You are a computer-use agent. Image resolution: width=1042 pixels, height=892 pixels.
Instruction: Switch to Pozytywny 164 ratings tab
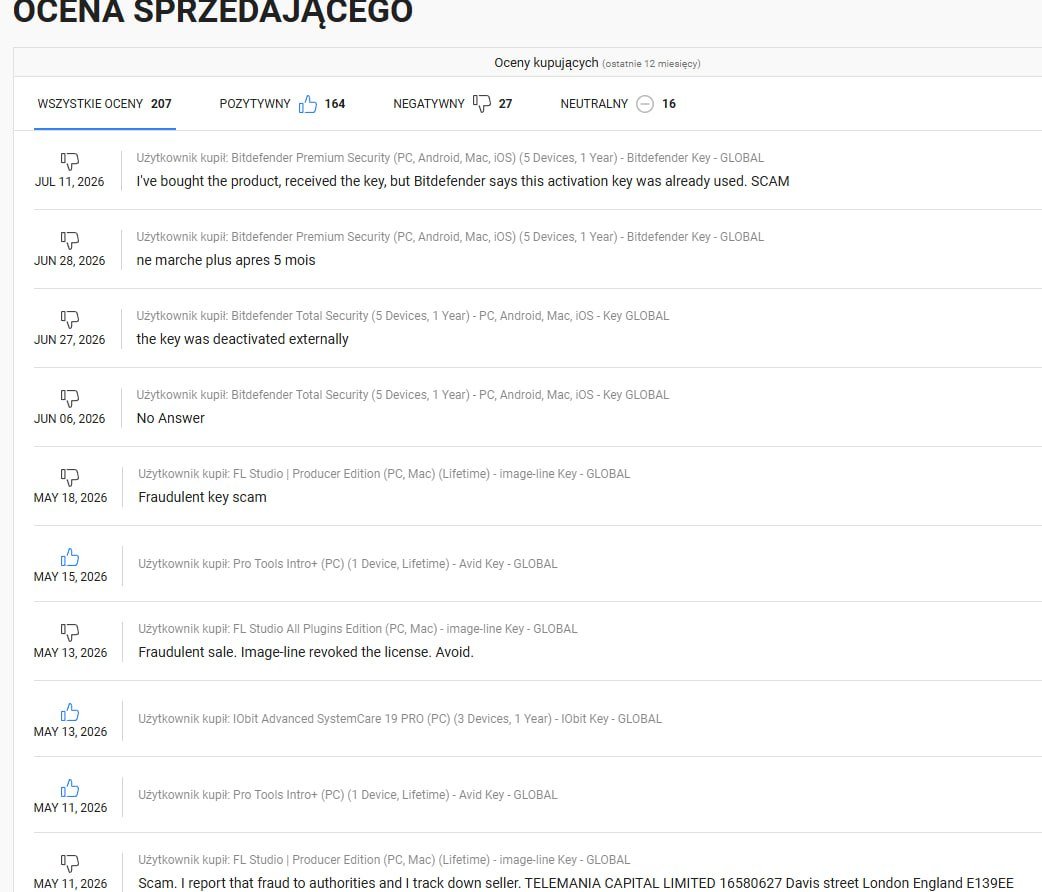[x=282, y=104]
